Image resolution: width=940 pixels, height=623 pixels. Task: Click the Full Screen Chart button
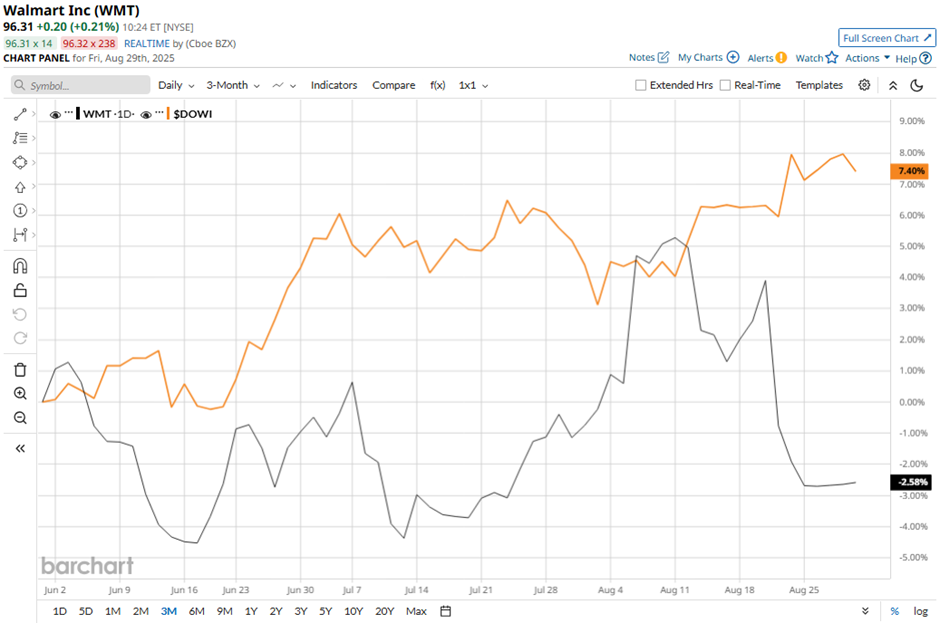(887, 38)
